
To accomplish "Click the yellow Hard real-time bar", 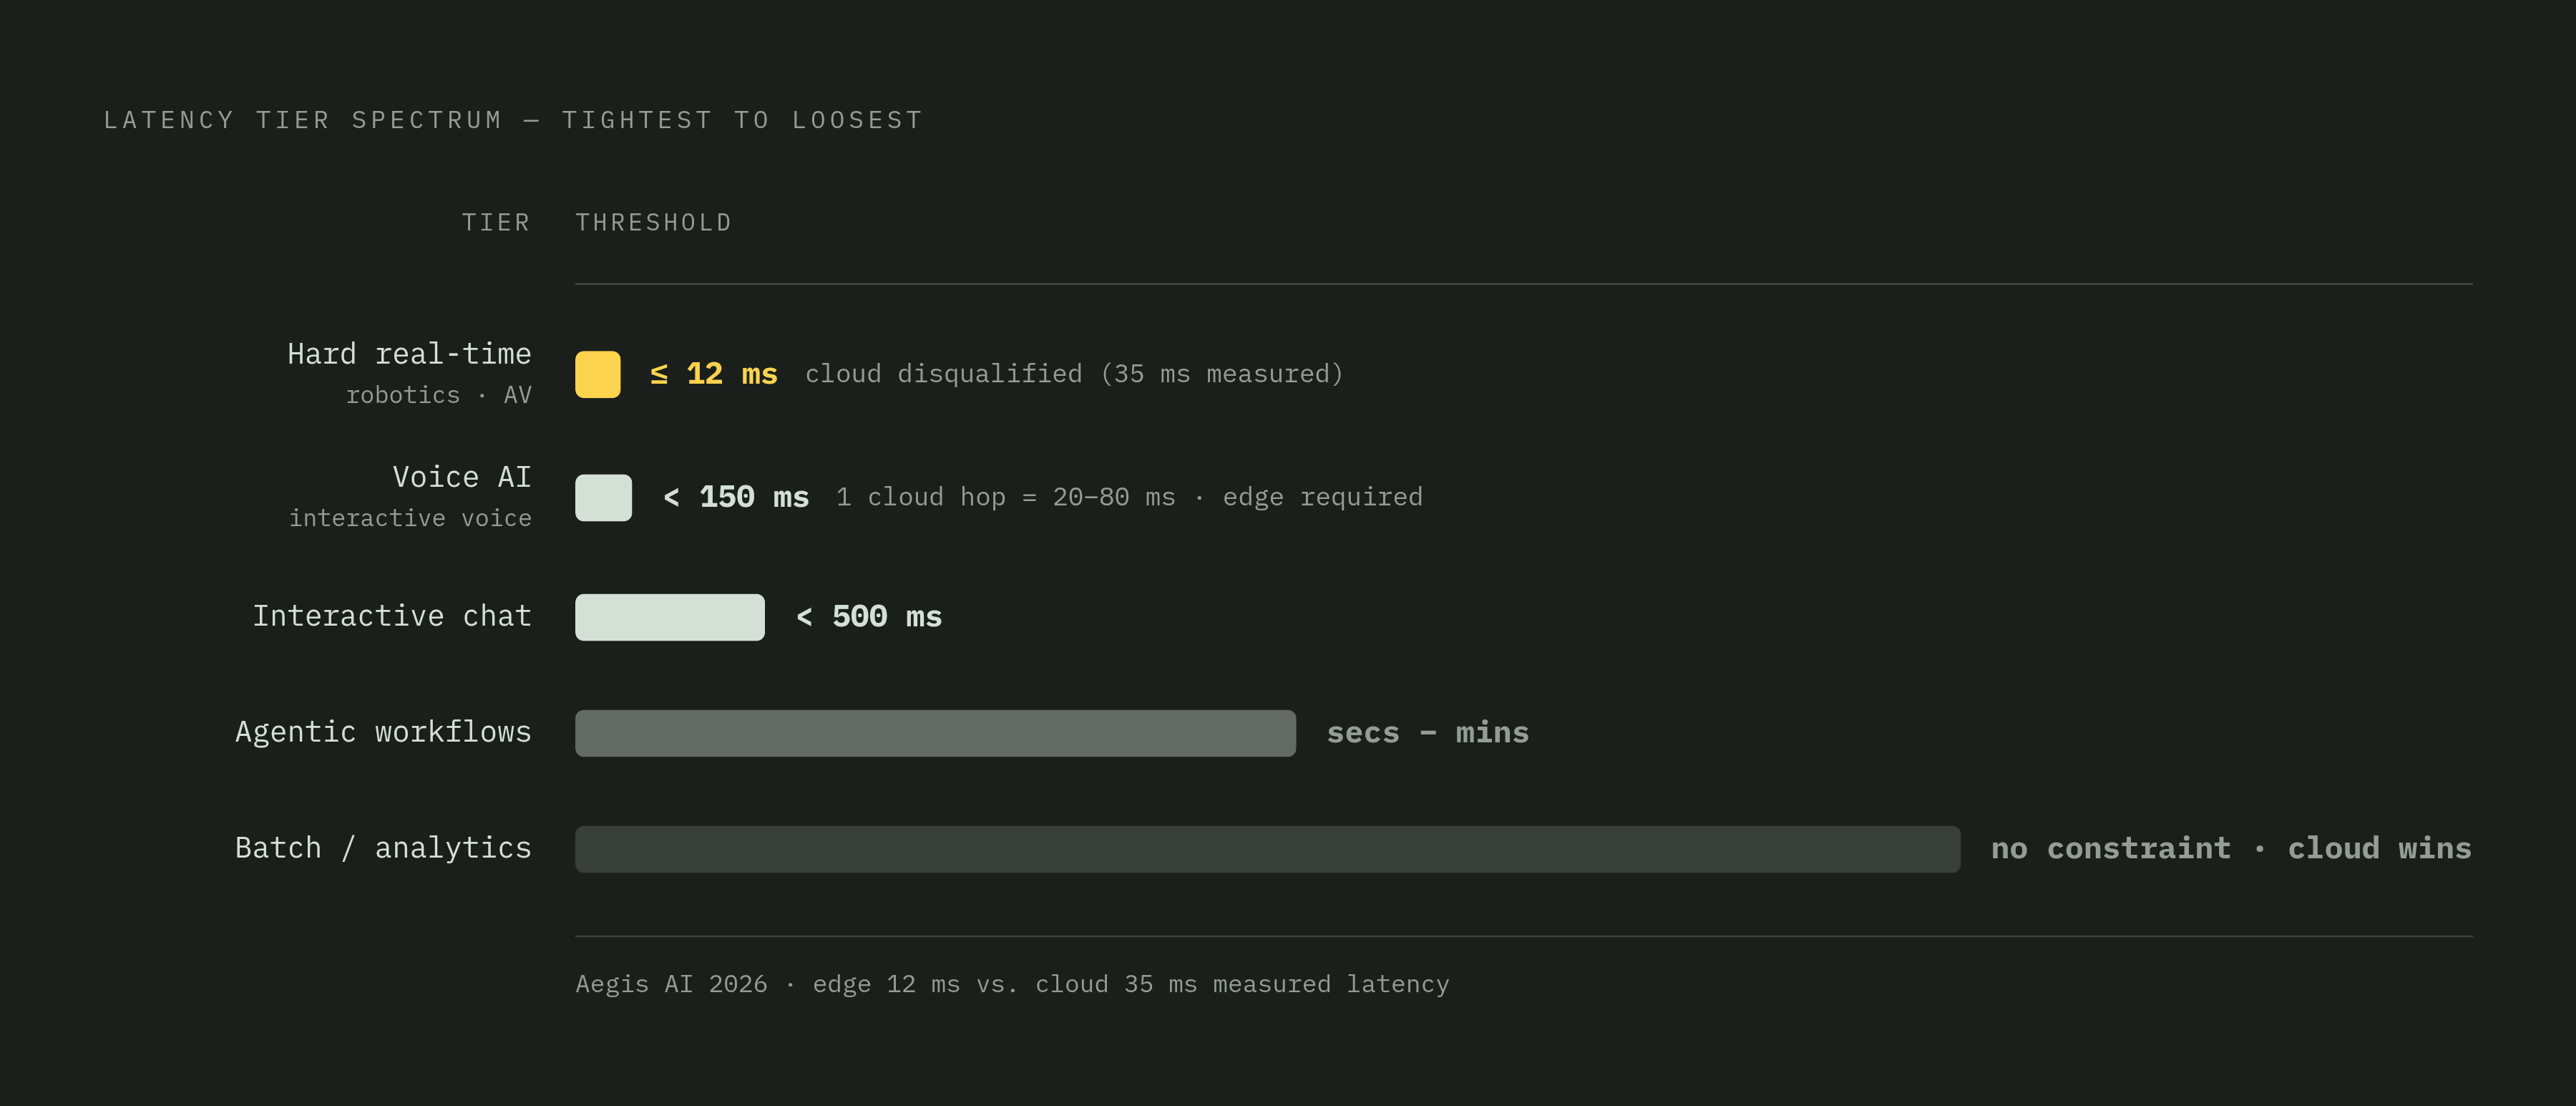I will tap(598, 374).
